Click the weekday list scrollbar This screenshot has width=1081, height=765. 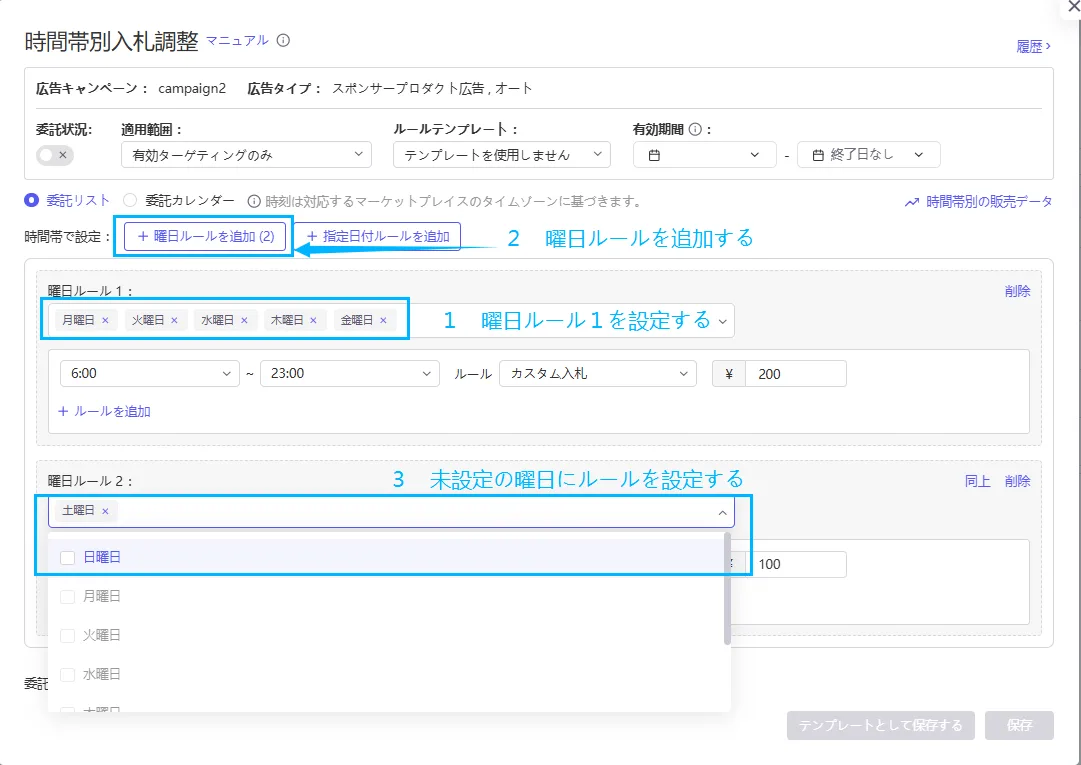[x=727, y=589]
